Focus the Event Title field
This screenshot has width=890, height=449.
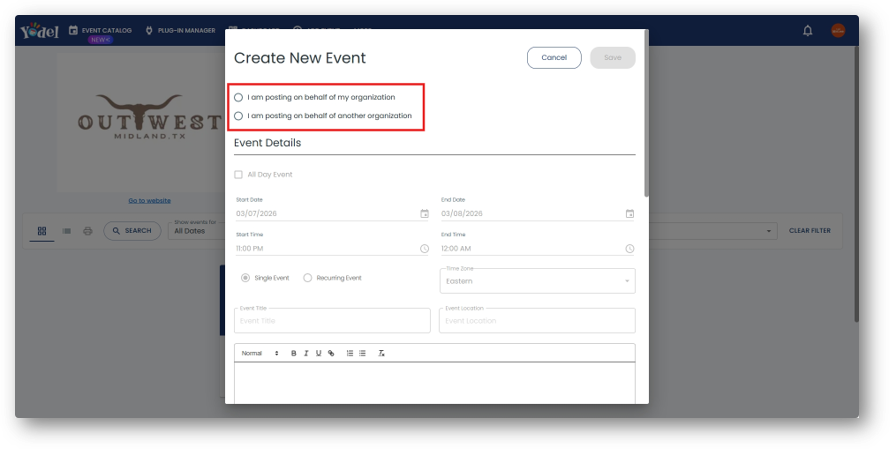click(332, 321)
